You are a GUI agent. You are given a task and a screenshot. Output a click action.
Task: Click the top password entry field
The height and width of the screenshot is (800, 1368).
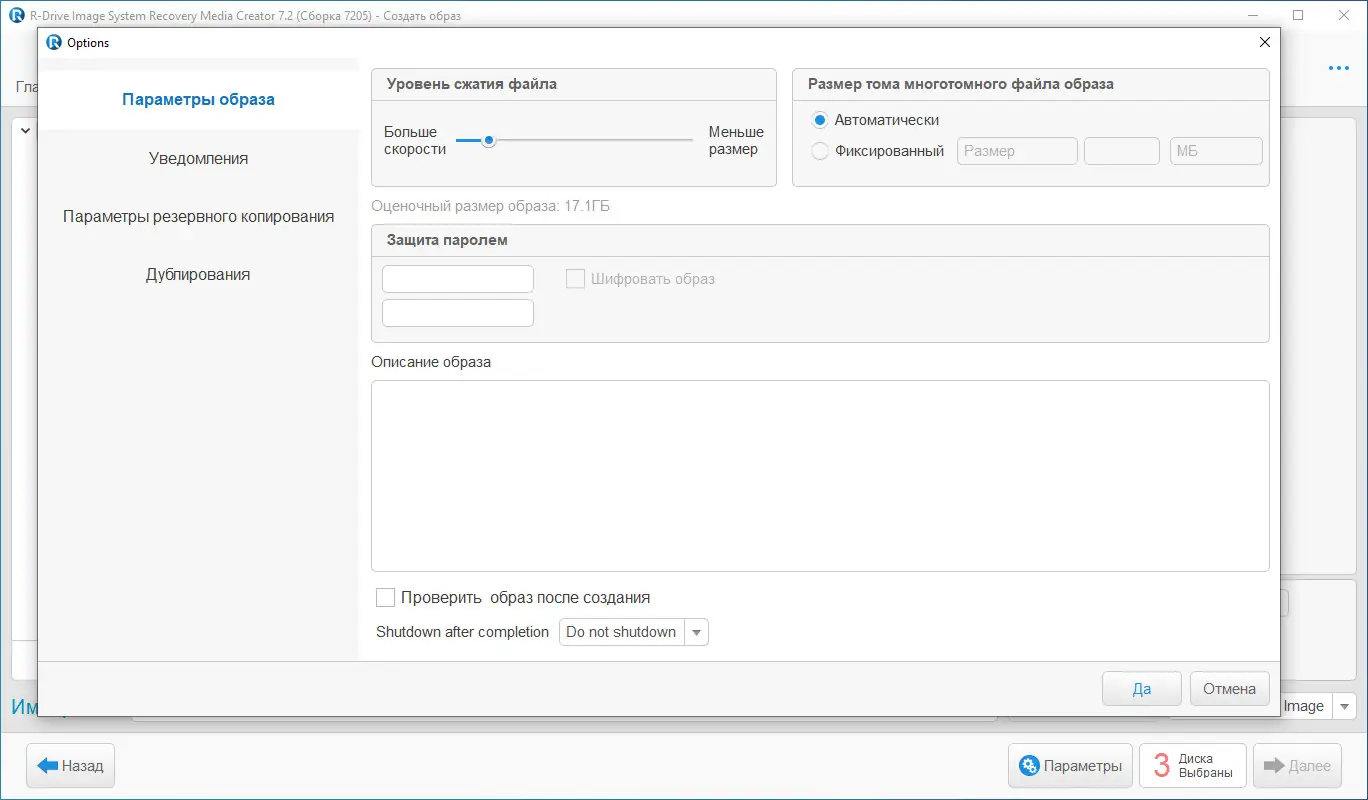click(457, 278)
